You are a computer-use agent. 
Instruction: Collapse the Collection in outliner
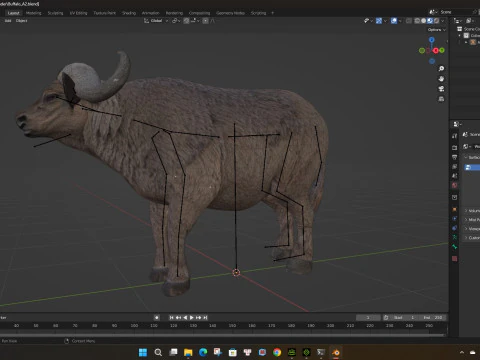click(x=460, y=35)
